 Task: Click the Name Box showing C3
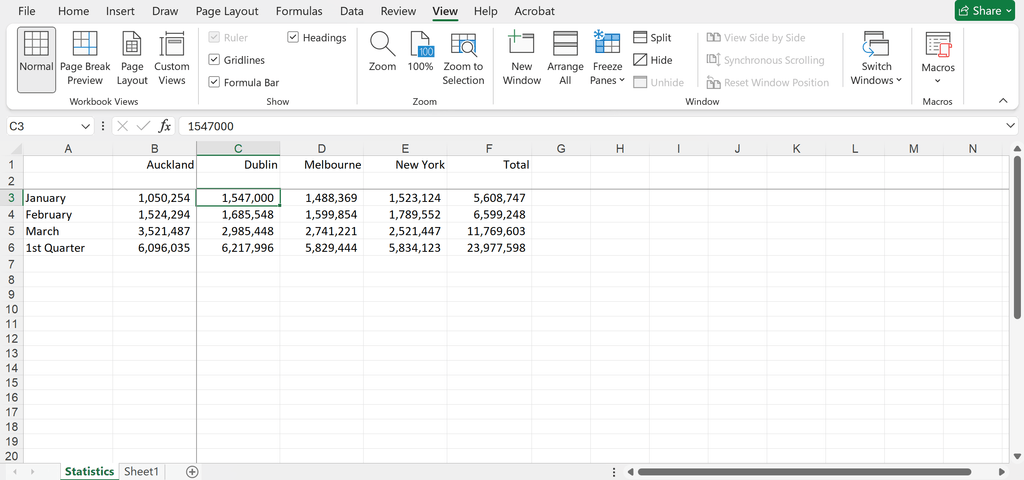click(x=42, y=126)
